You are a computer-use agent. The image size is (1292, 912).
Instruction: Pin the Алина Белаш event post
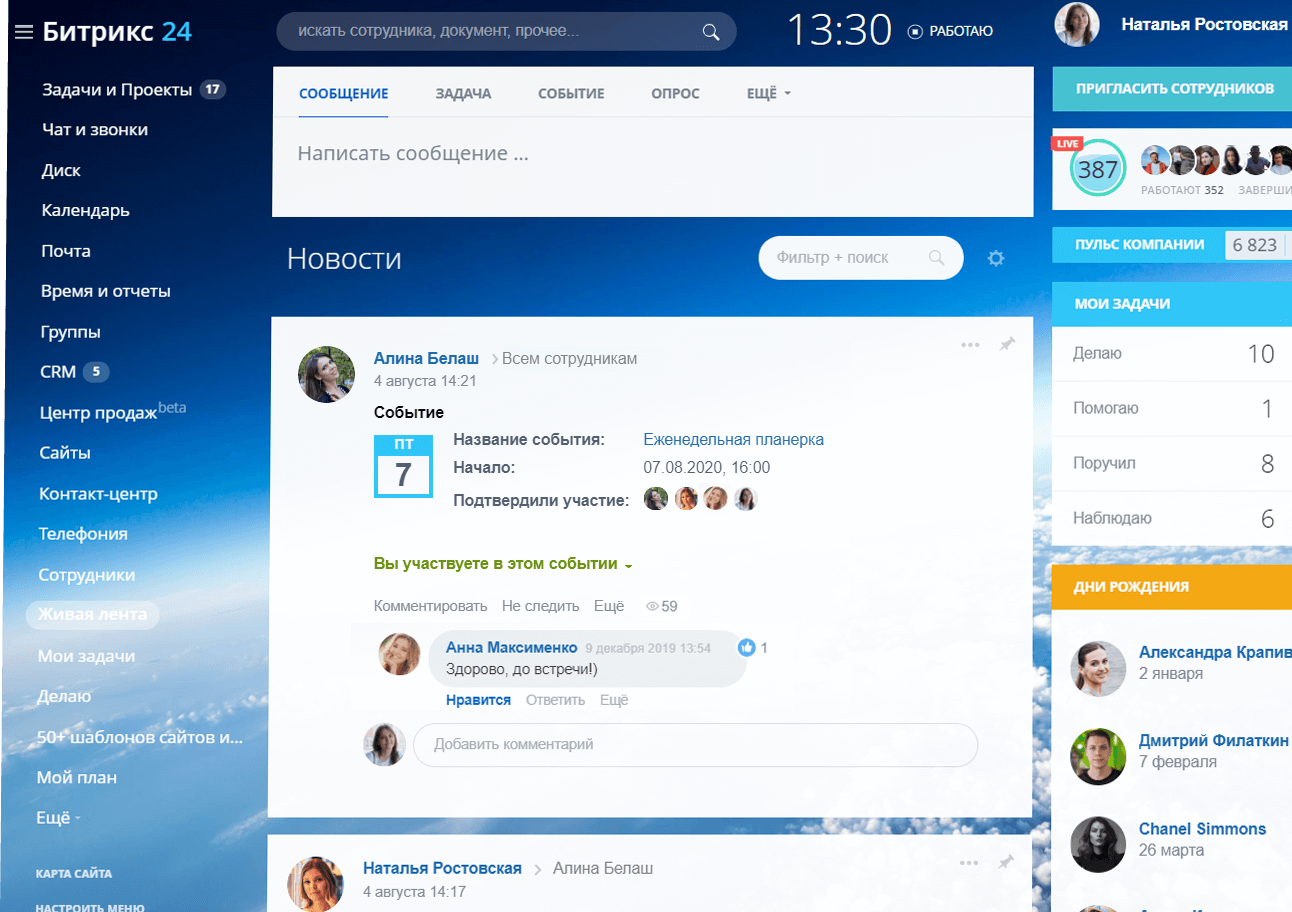click(1007, 344)
